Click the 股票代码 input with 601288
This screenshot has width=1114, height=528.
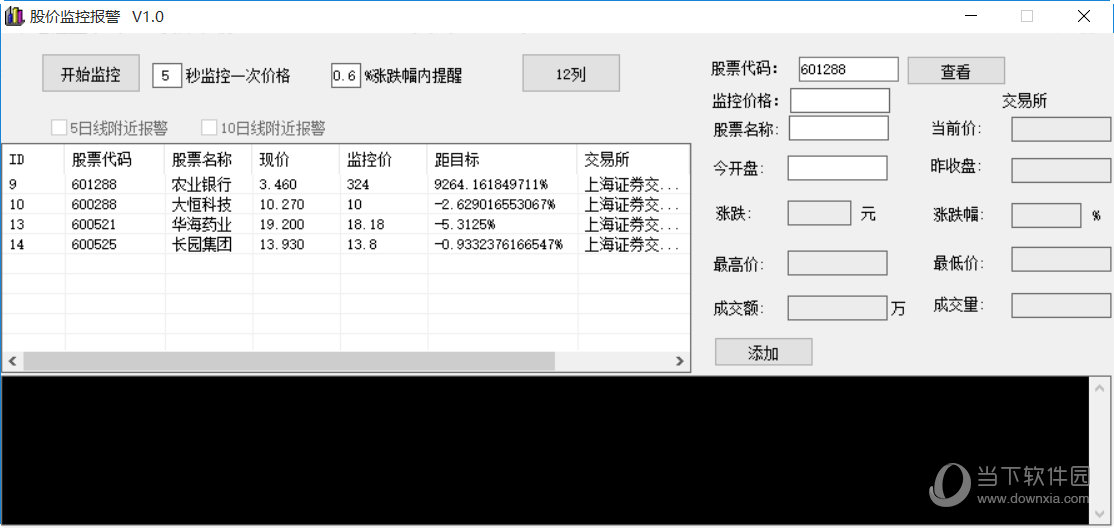pyautogui.click(x=848, y=70)
